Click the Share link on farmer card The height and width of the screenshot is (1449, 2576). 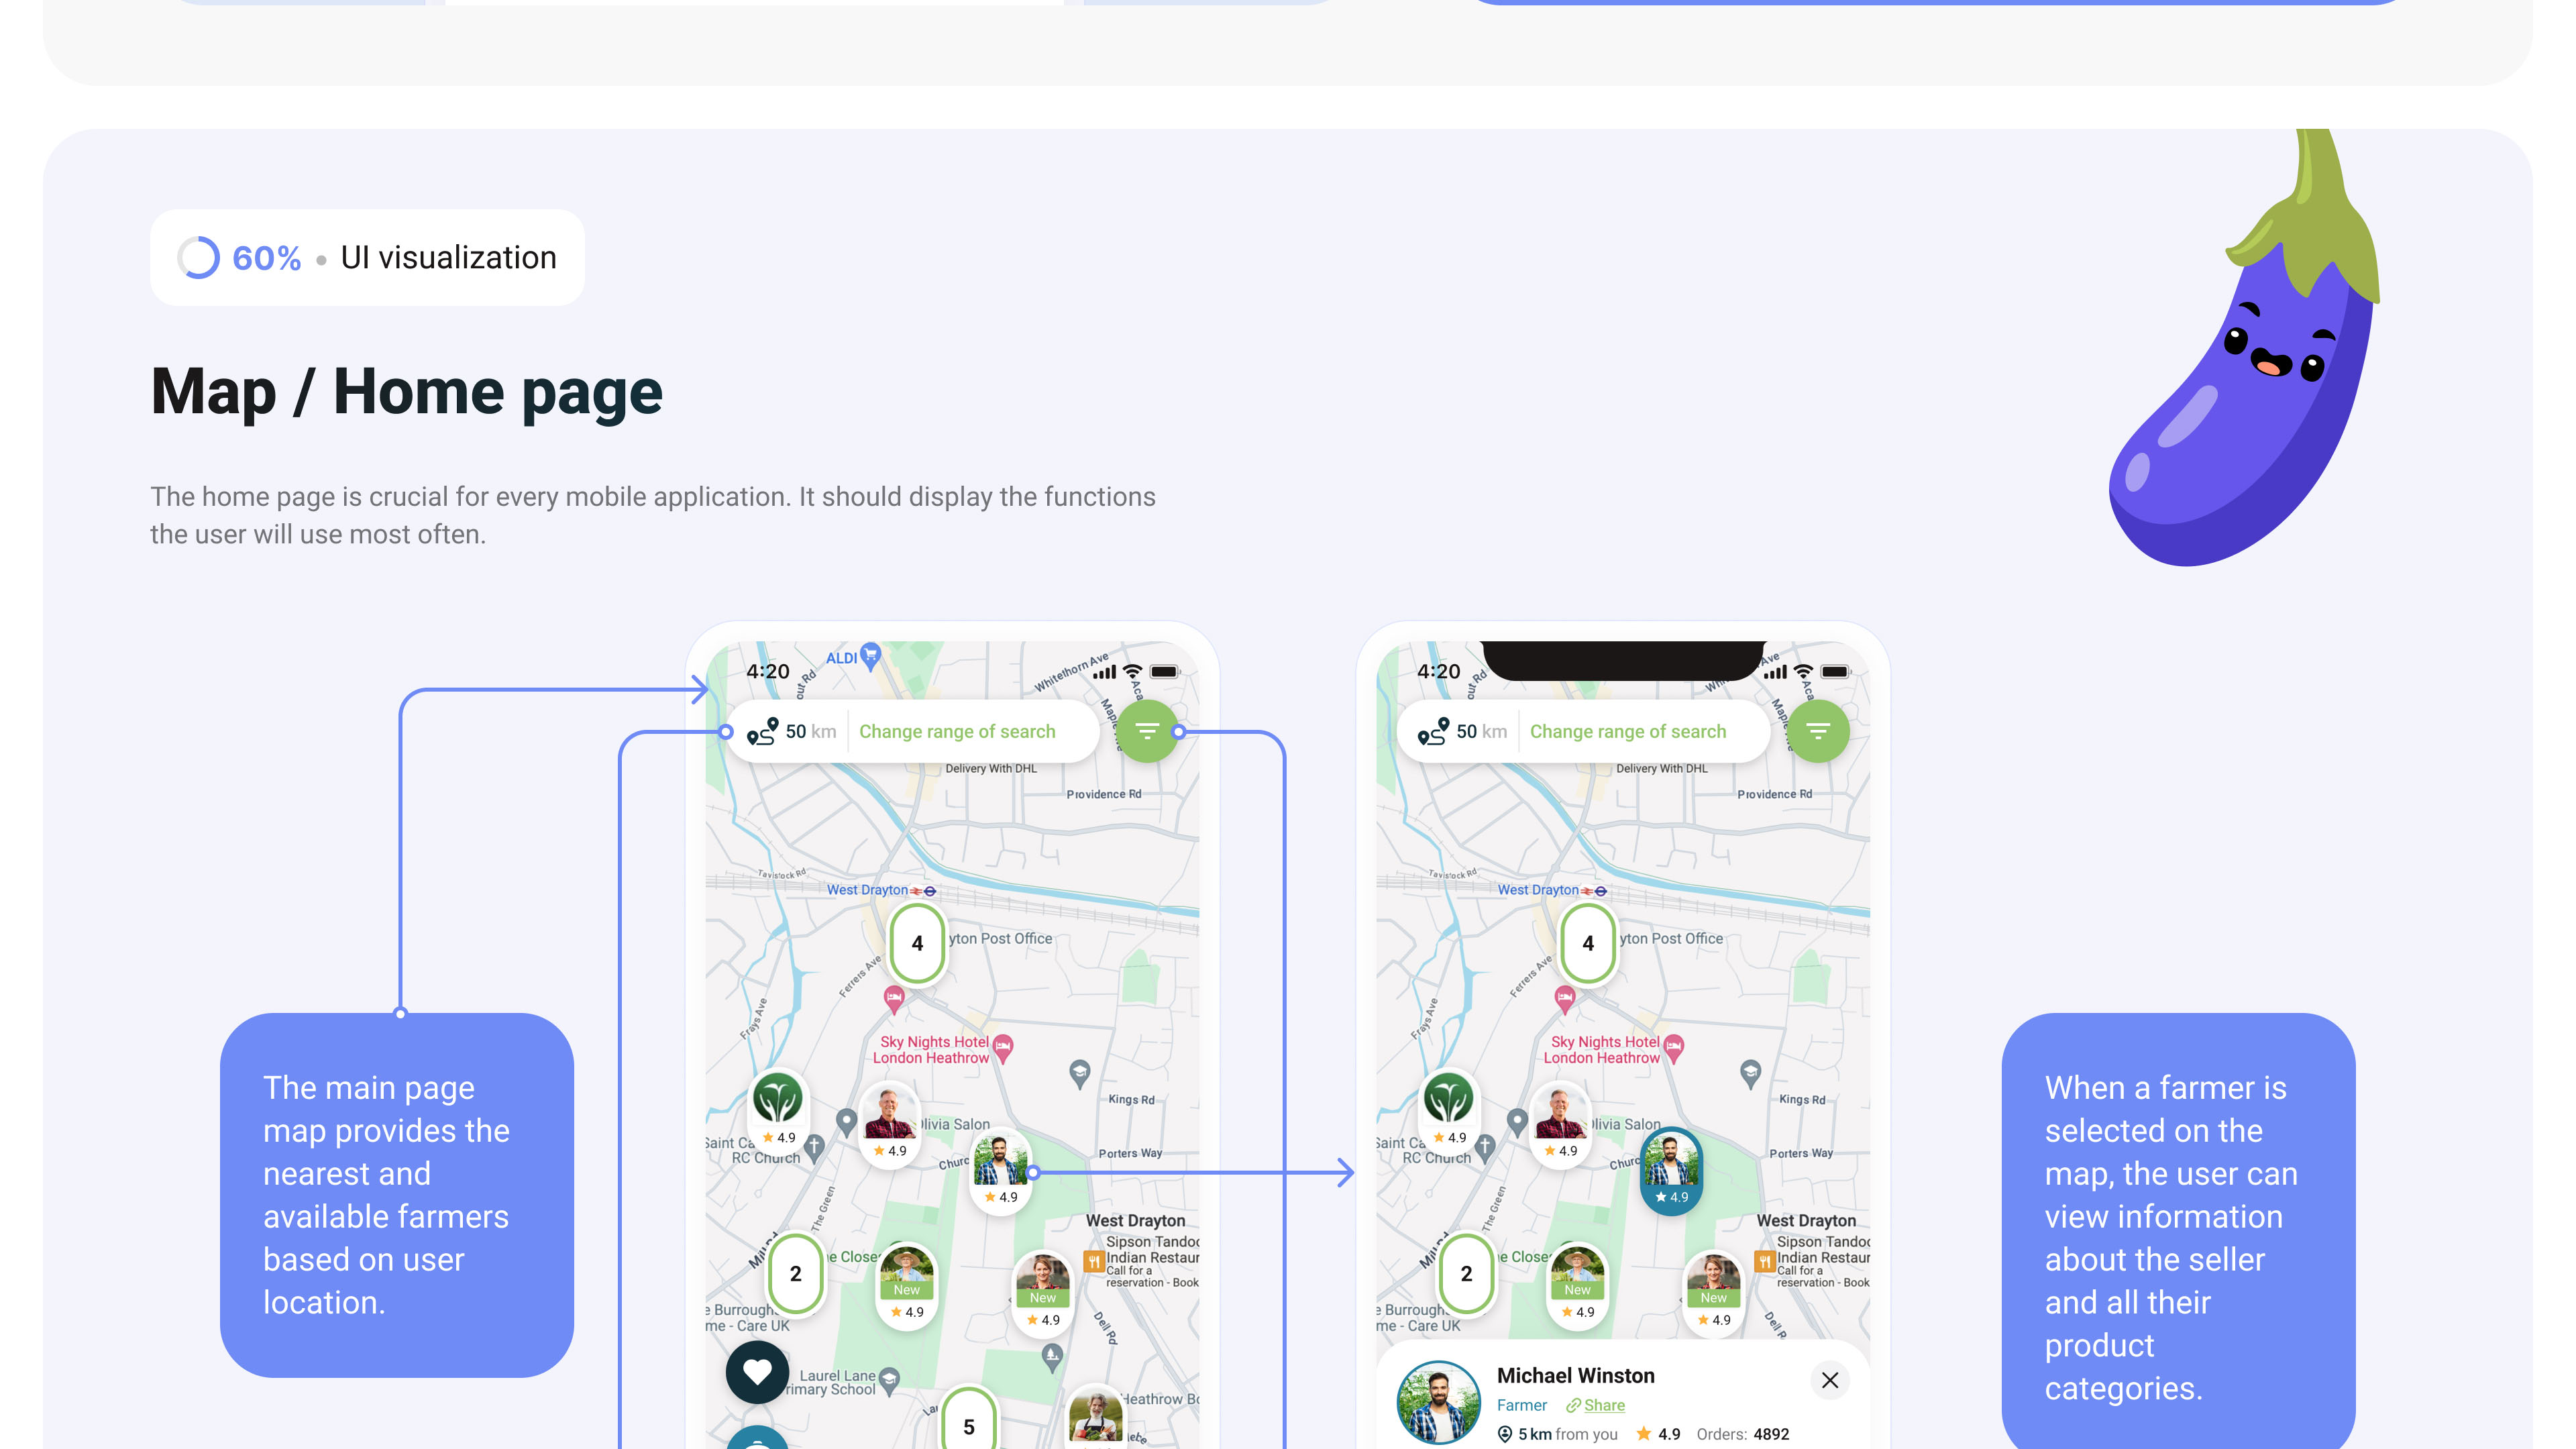pos(1596,1405)
